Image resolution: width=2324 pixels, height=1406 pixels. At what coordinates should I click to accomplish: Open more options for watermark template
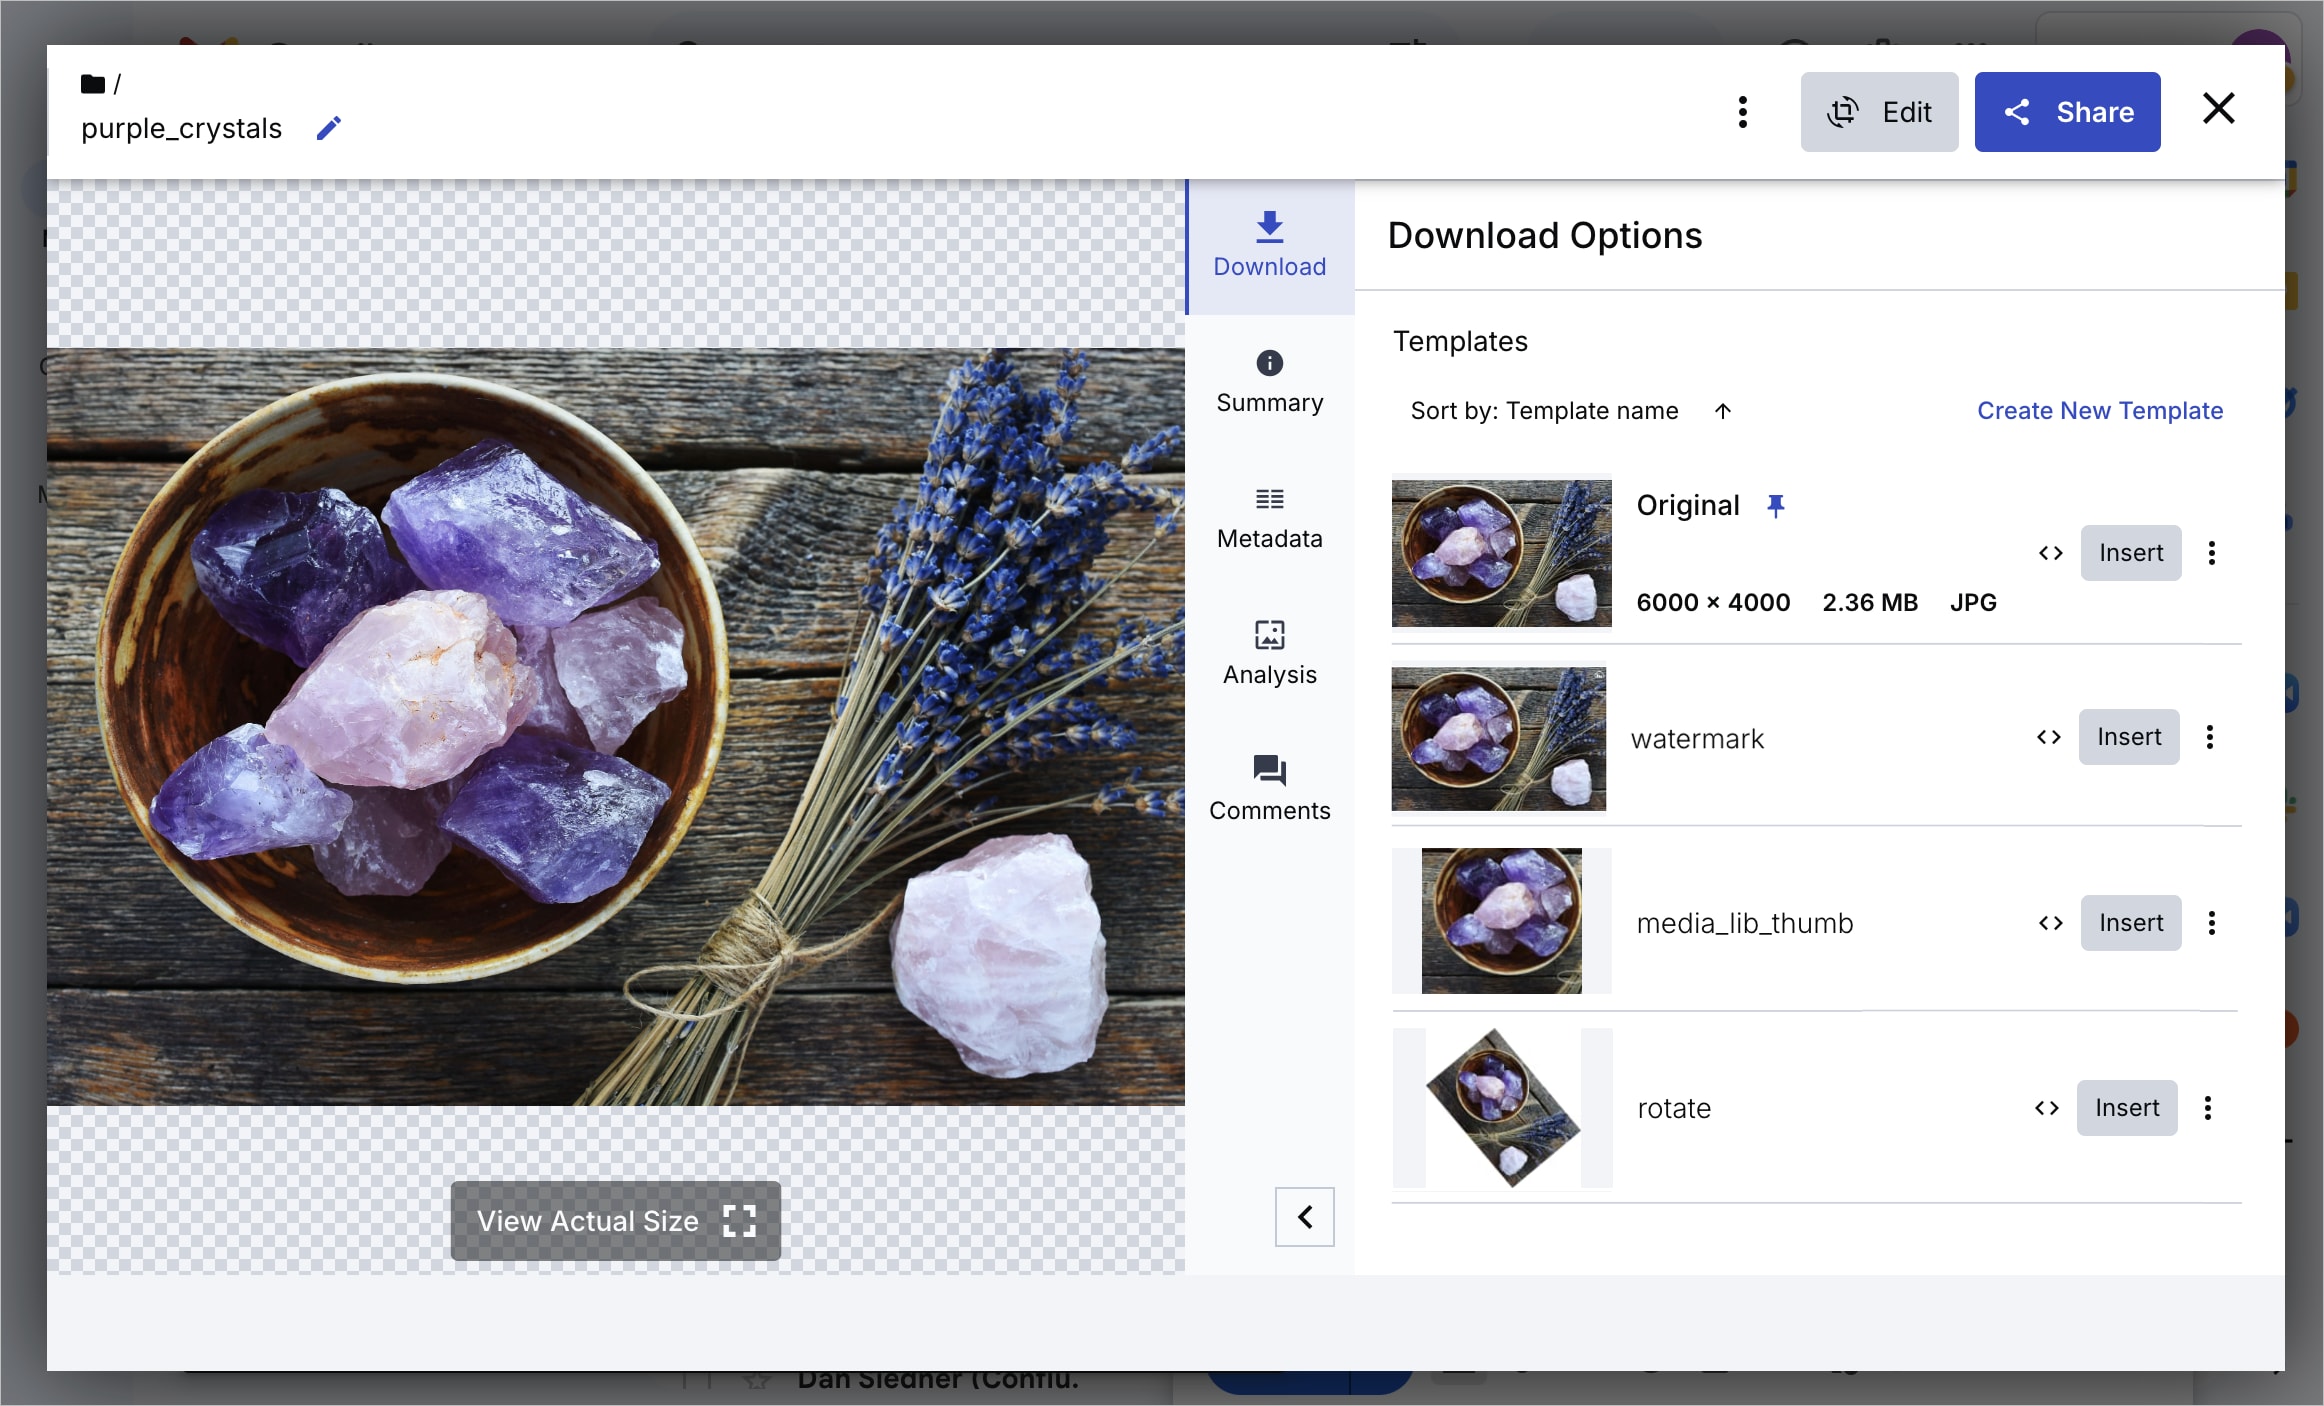2210,737
